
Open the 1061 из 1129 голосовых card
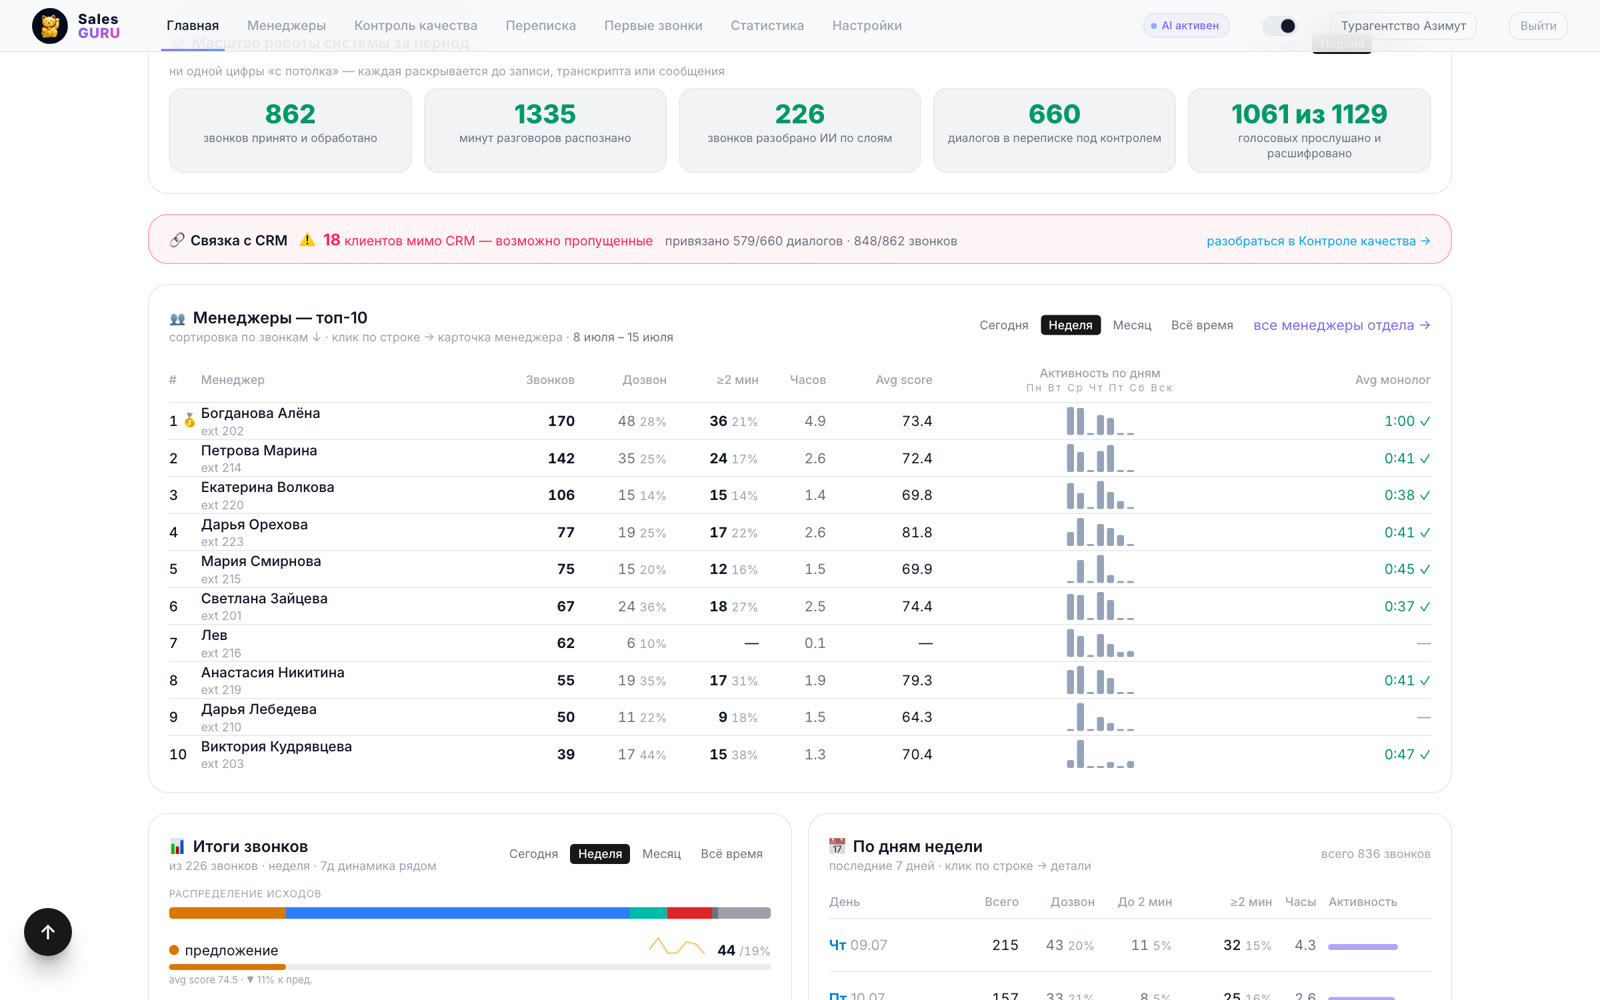click(x=1309, y=130)
